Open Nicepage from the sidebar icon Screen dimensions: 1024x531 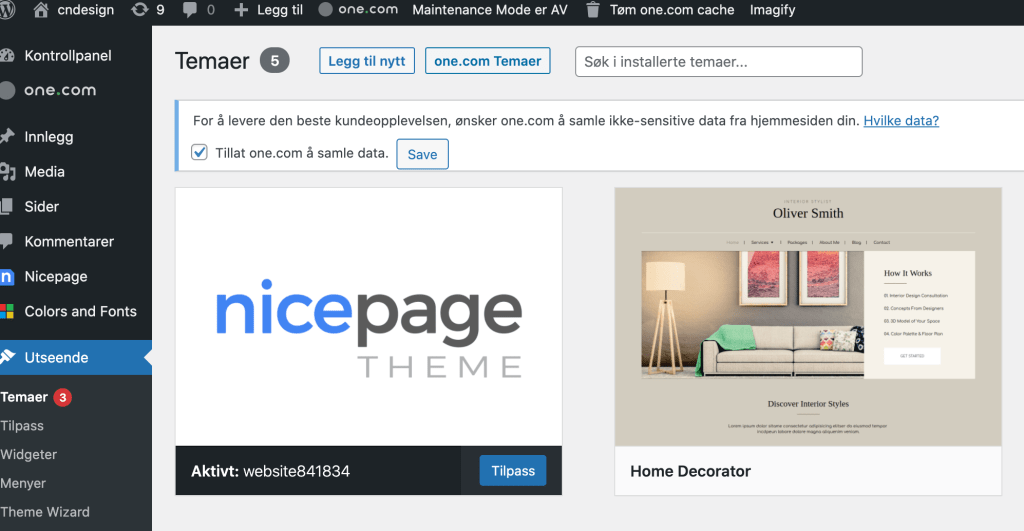coord(8,277)
